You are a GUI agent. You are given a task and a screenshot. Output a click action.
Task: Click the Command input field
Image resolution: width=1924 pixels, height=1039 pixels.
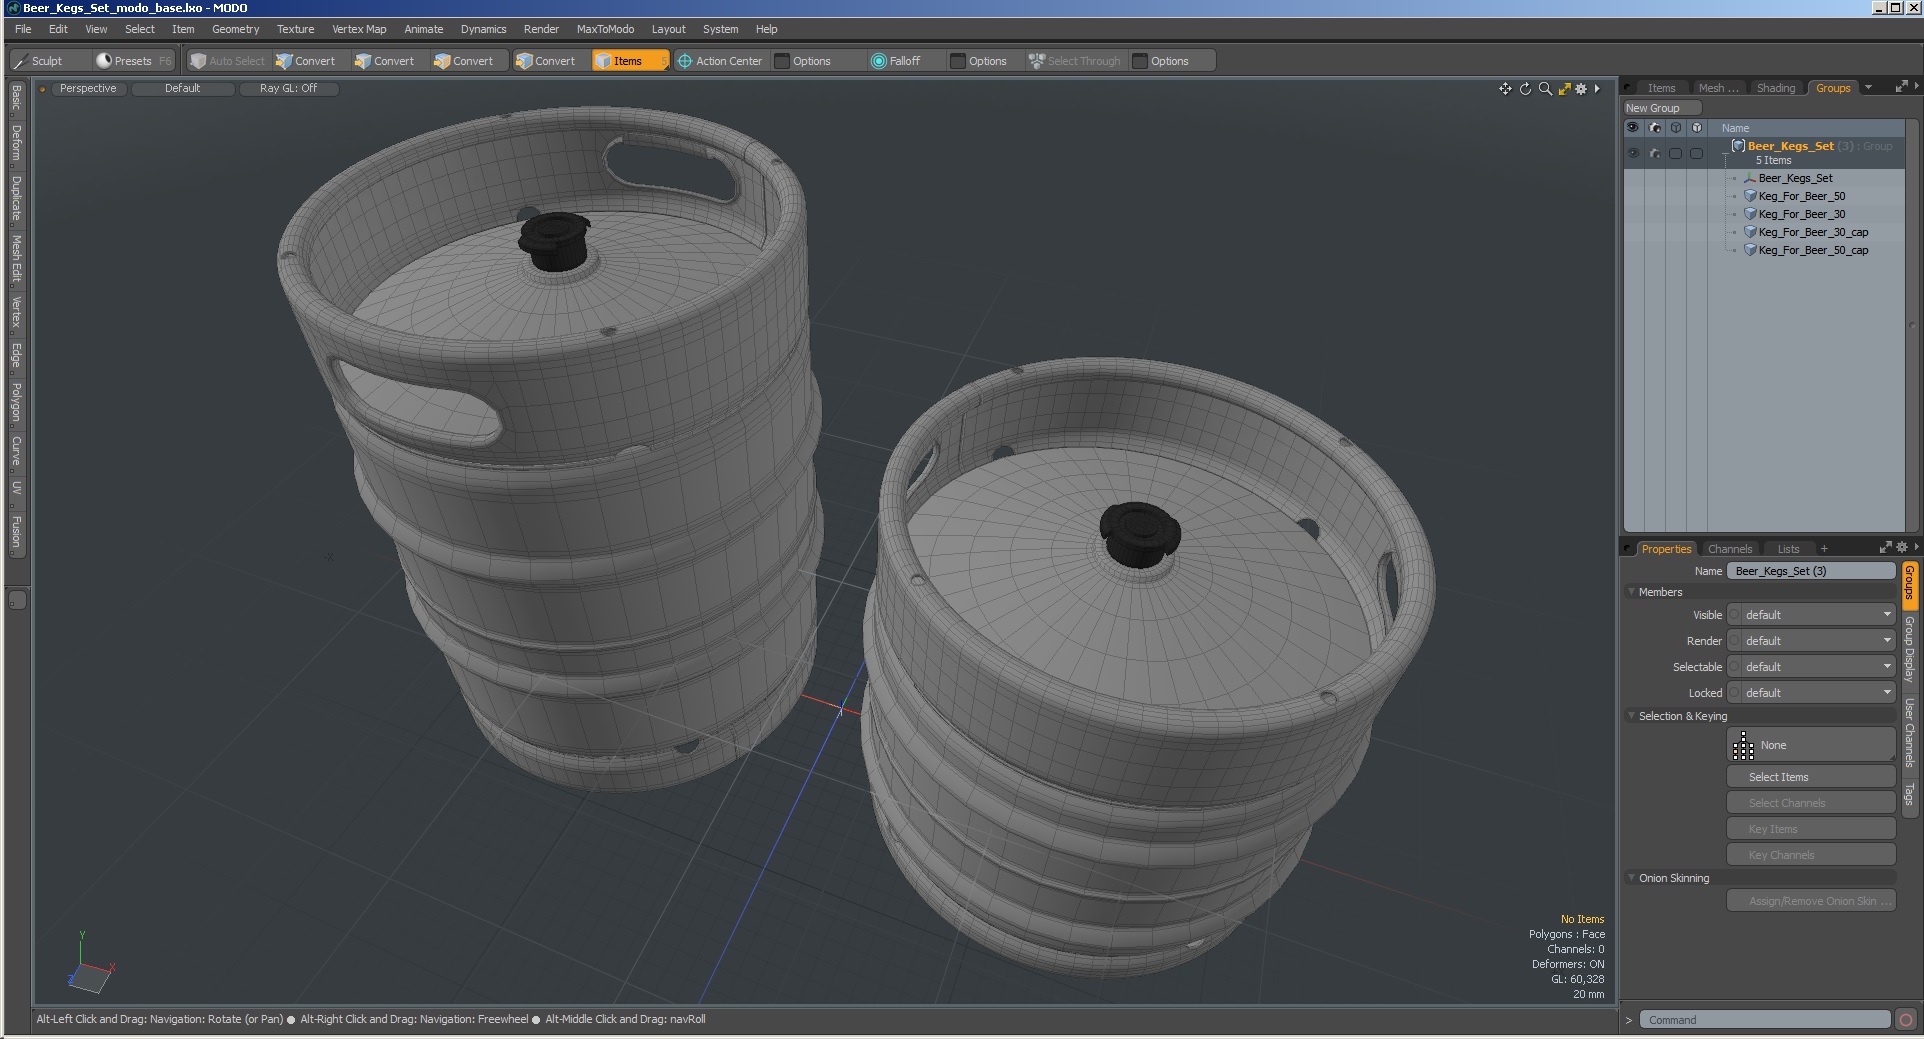coord(1765,1020)
